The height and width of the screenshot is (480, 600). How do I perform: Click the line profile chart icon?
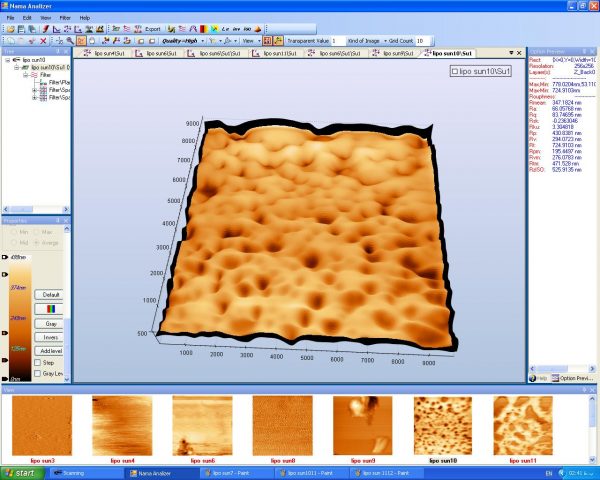pos(57,29)
